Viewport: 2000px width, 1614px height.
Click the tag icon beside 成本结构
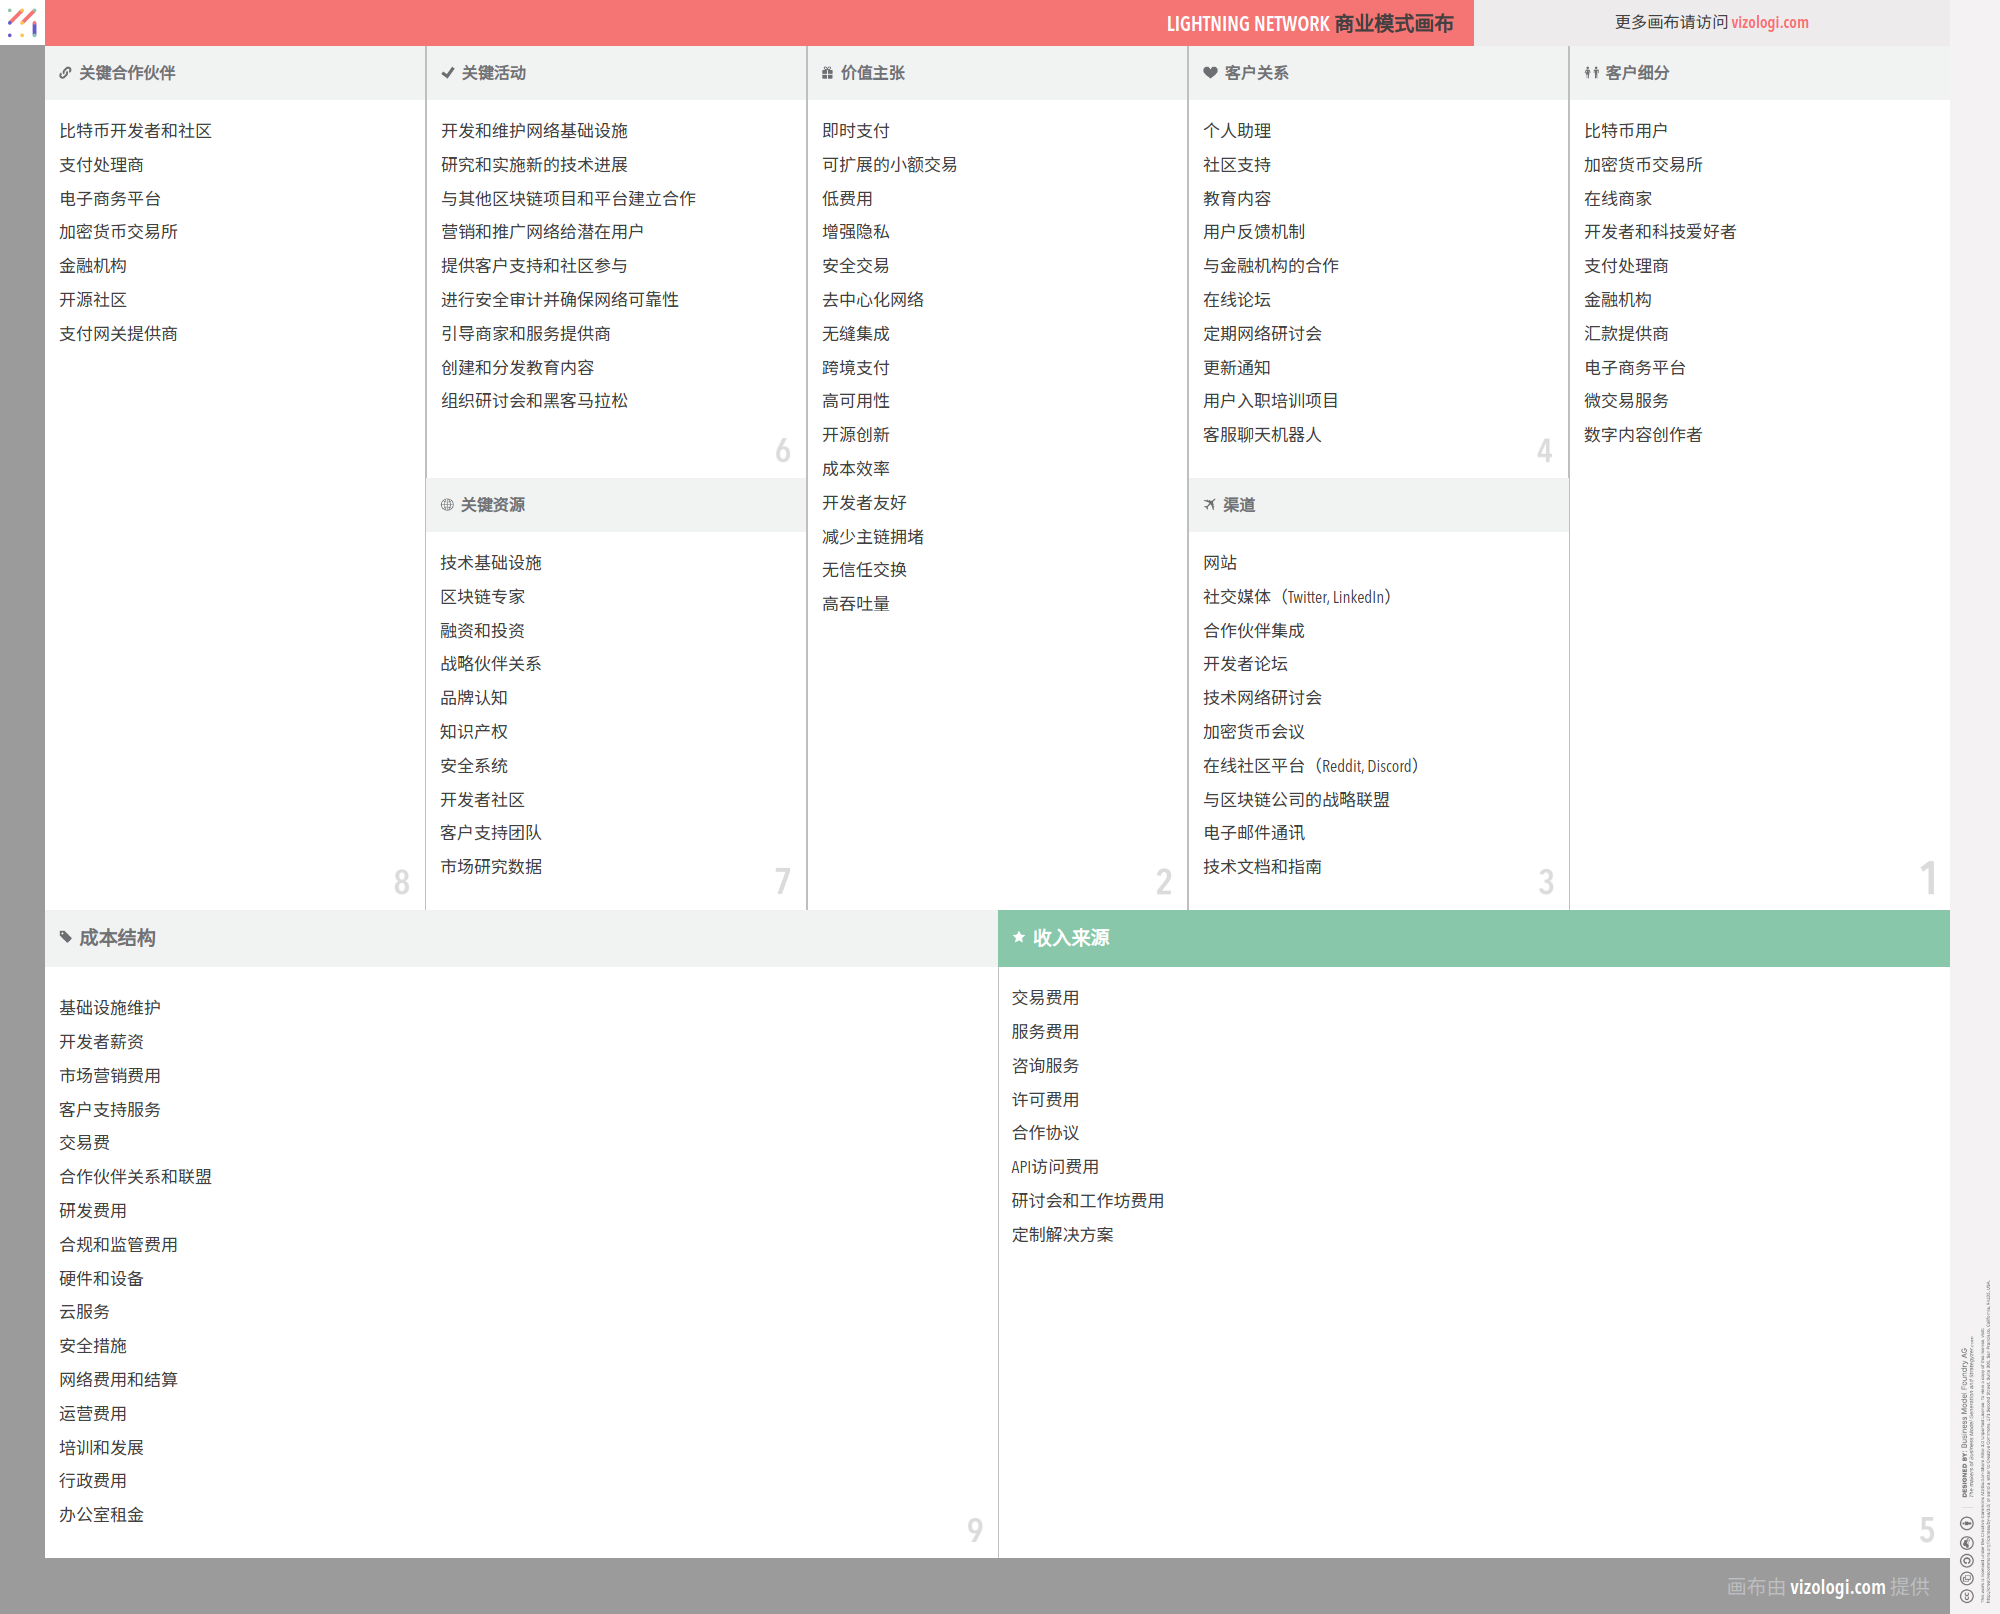[65, 937]
